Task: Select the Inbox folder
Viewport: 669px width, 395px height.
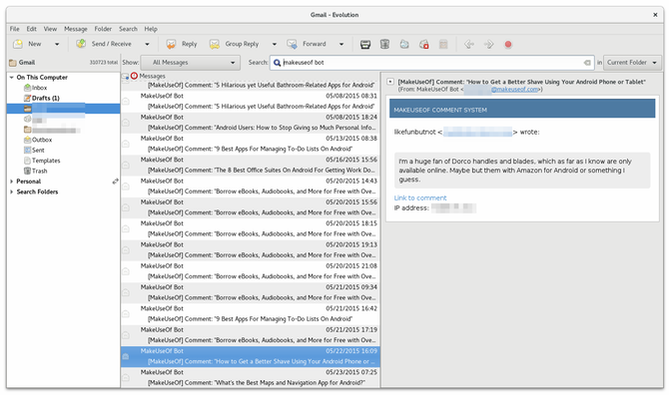Action: [39, 88]
